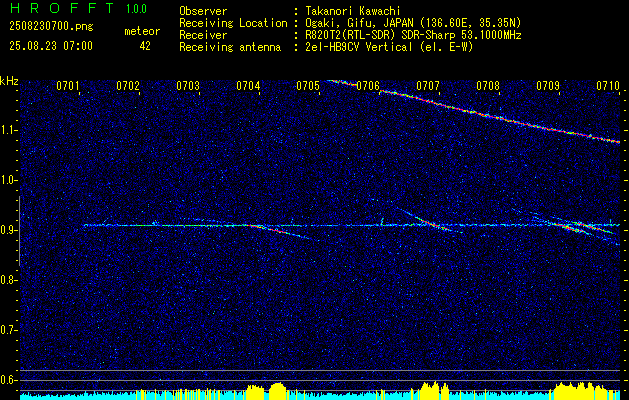Viewport: 629px width, 400px height.
Task: Click the 0706 time marker
Action: tap(368, 85)
